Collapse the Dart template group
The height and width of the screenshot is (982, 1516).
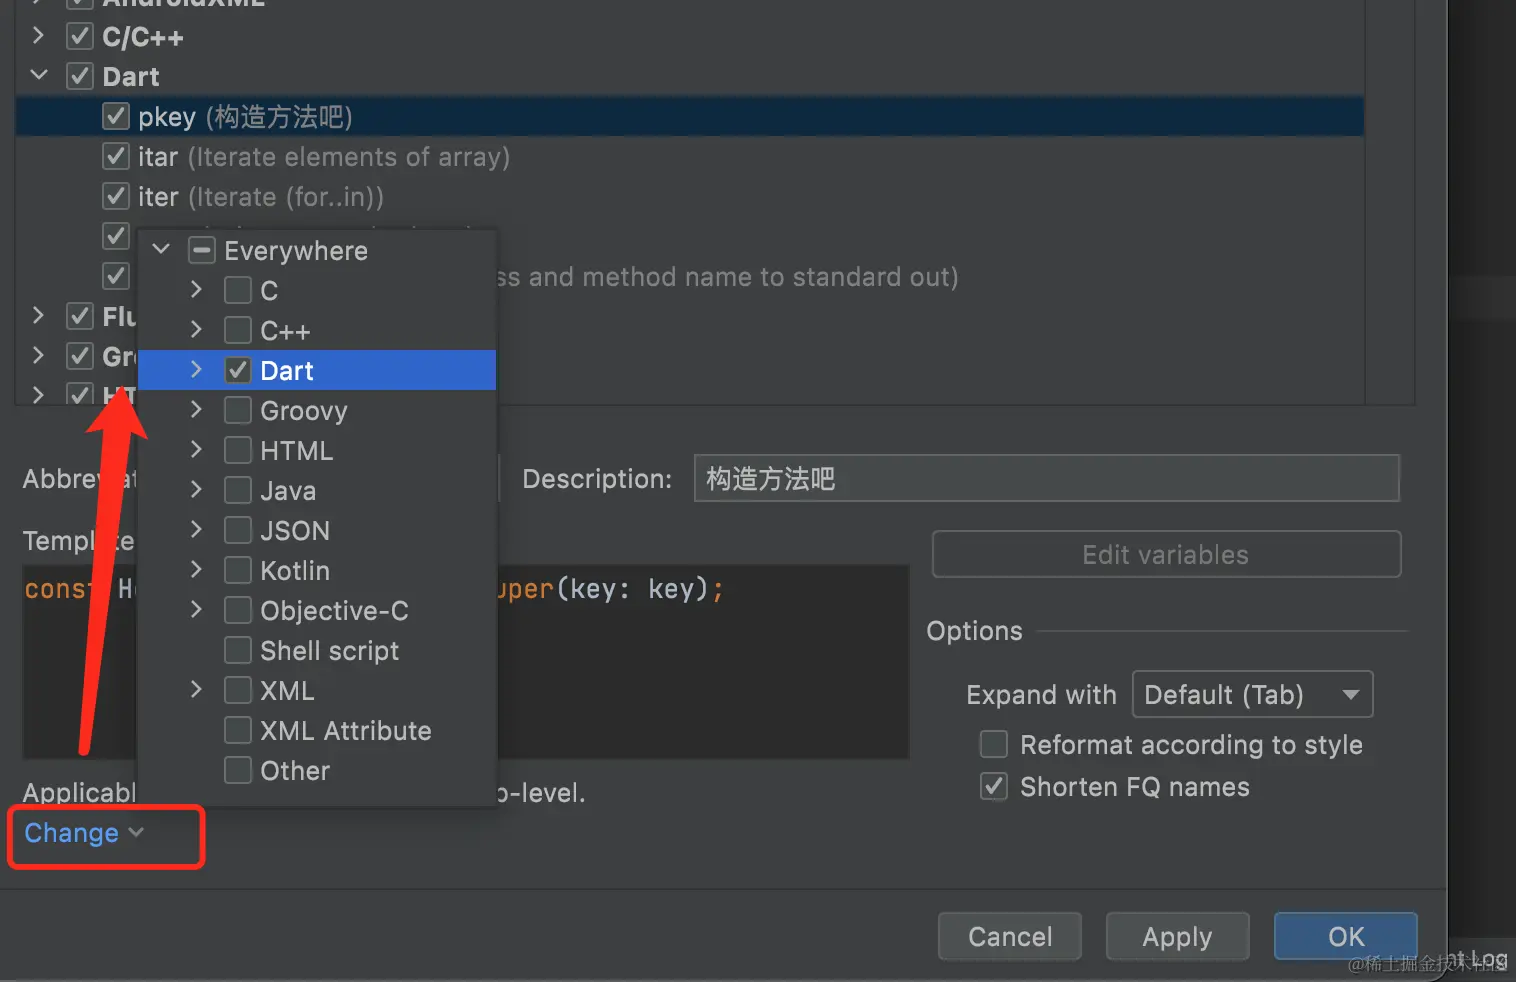tap(39, 76)
